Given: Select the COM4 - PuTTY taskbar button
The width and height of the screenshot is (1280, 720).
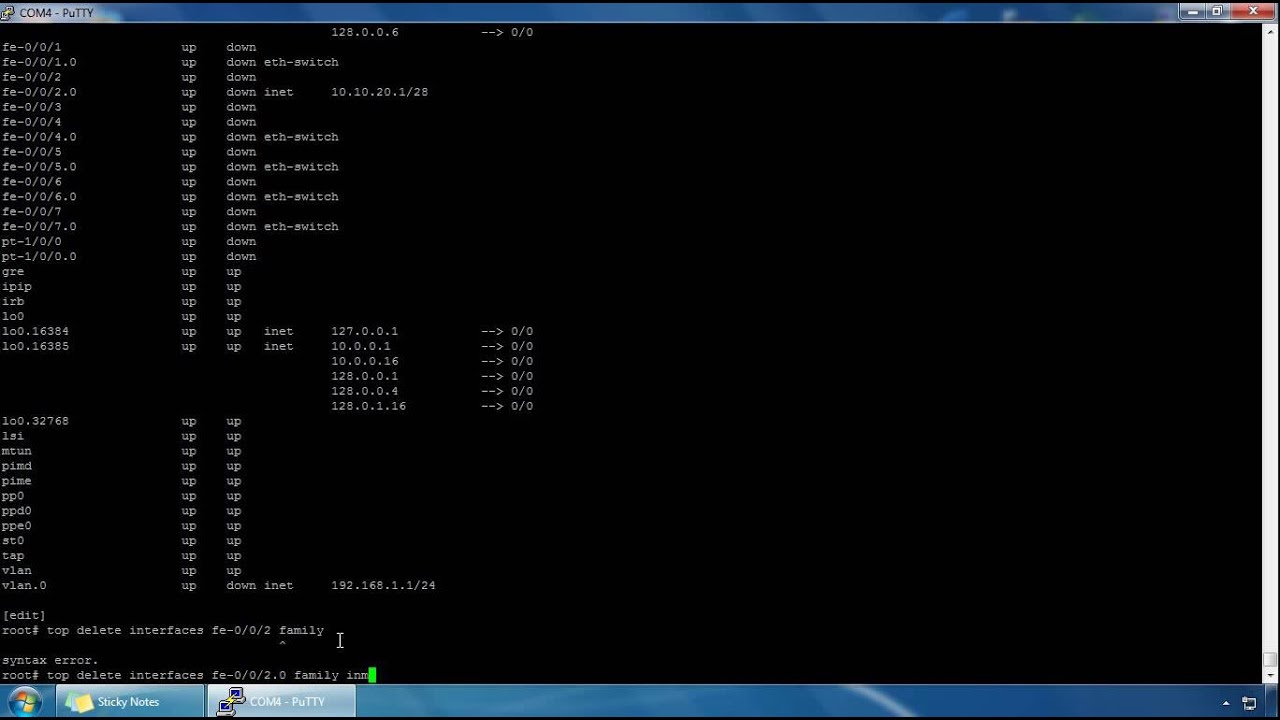Looking at the screenshot, I should click(x=281, y=702).
